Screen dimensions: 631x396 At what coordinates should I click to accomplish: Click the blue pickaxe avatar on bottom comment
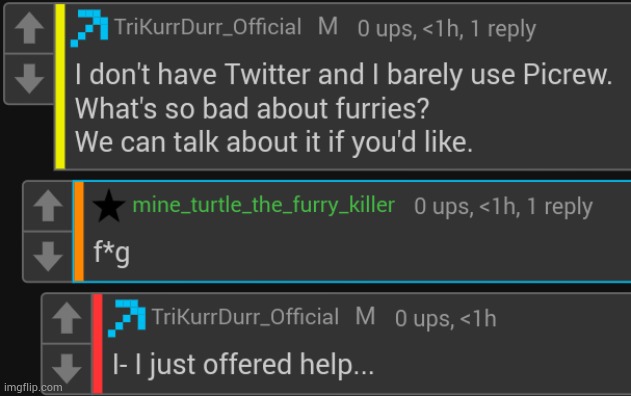click(127, 318)
